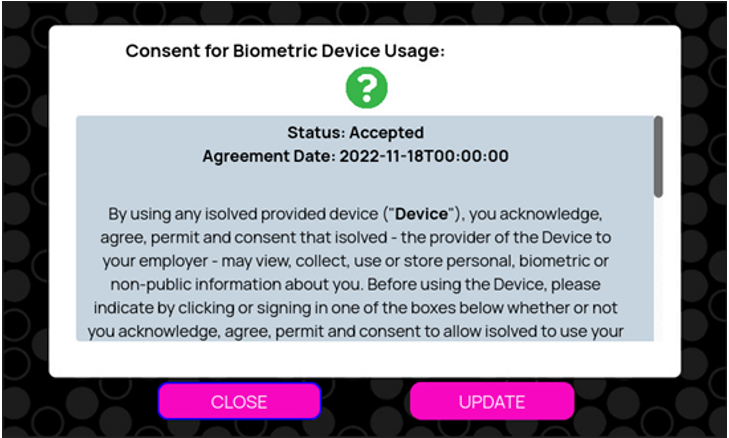The image size is (729, 438).
Task: Select the UPDATE button
Action: [x=492, y=401]
